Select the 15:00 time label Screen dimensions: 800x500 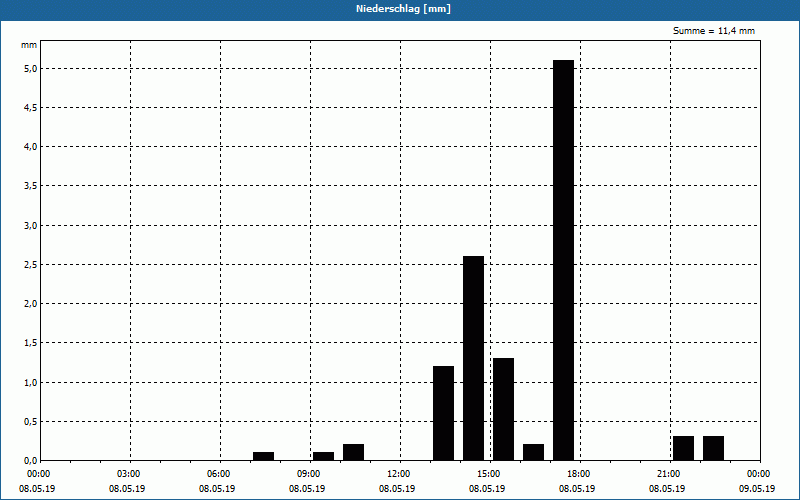point(489,474)
